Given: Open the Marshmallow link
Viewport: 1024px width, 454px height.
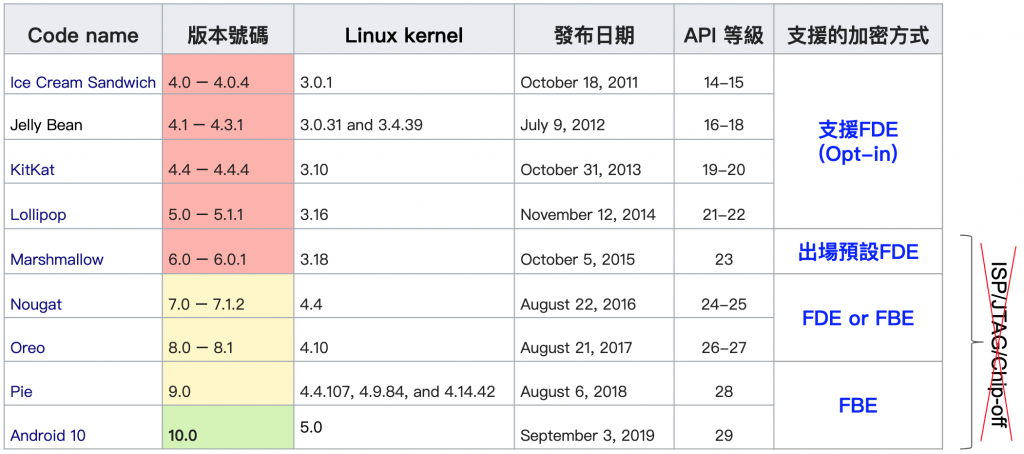Looking at the screenshot, I should coord(57,259).
